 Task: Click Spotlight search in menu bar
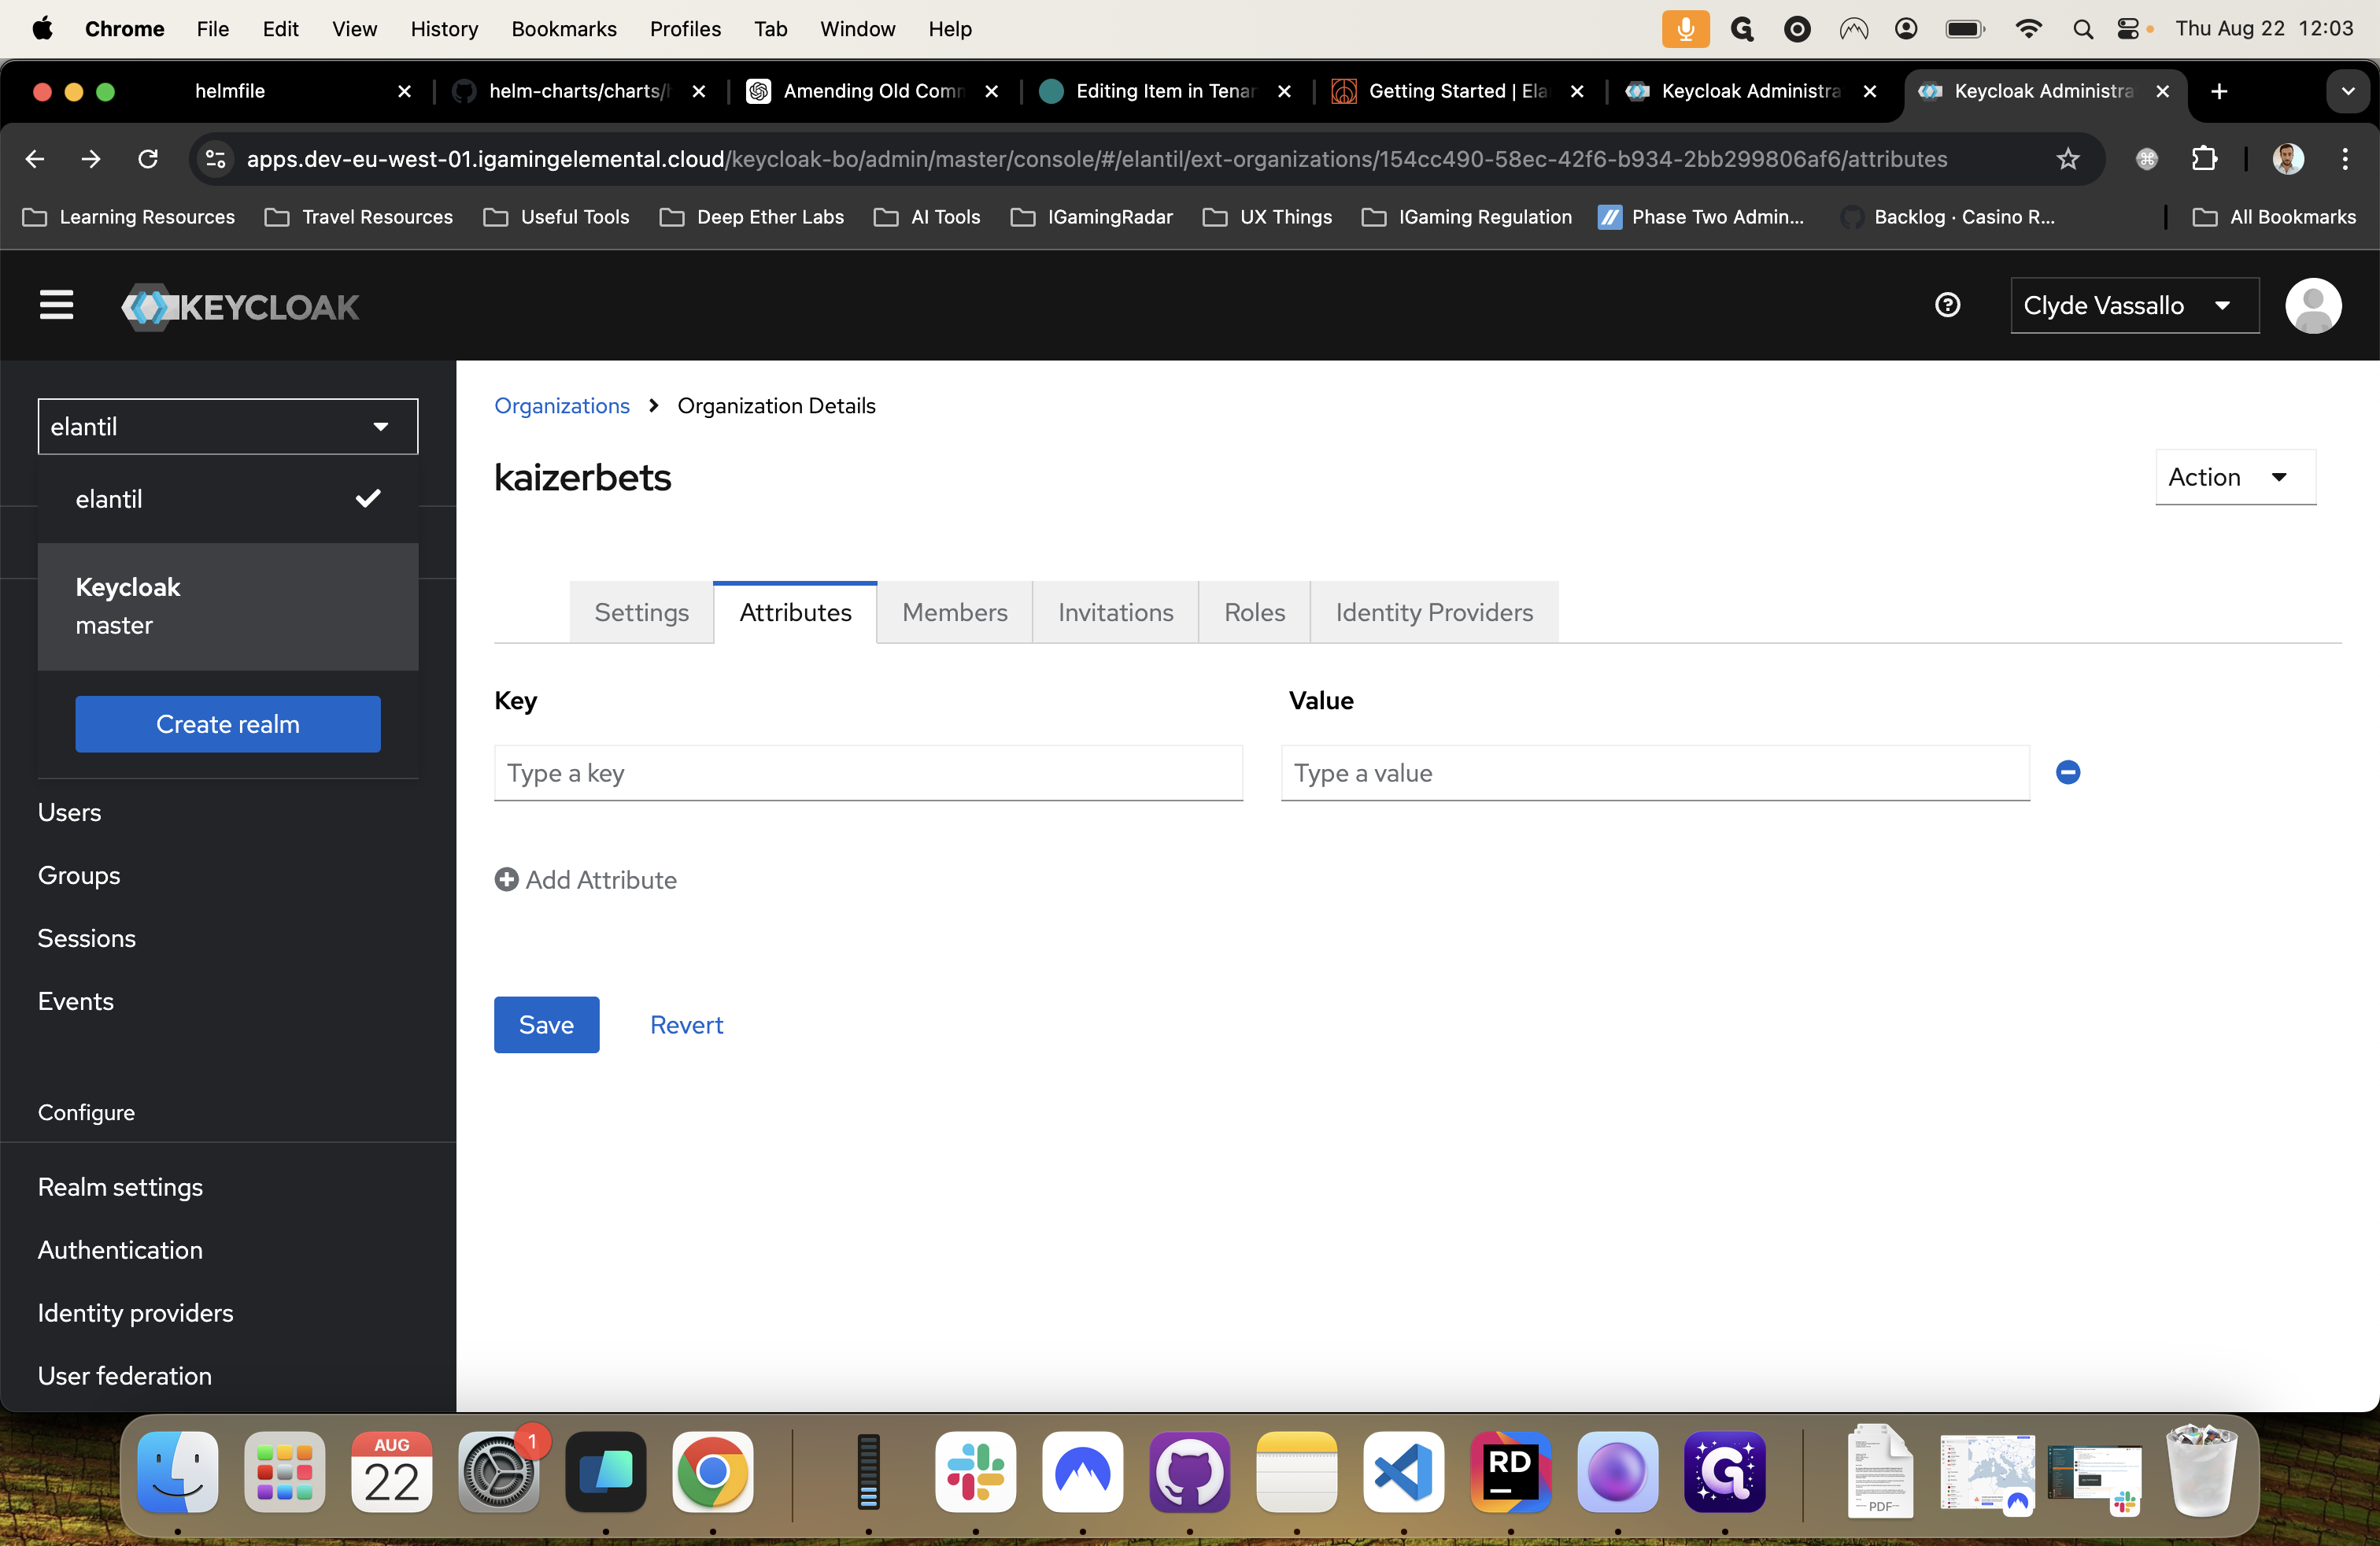2083,29
